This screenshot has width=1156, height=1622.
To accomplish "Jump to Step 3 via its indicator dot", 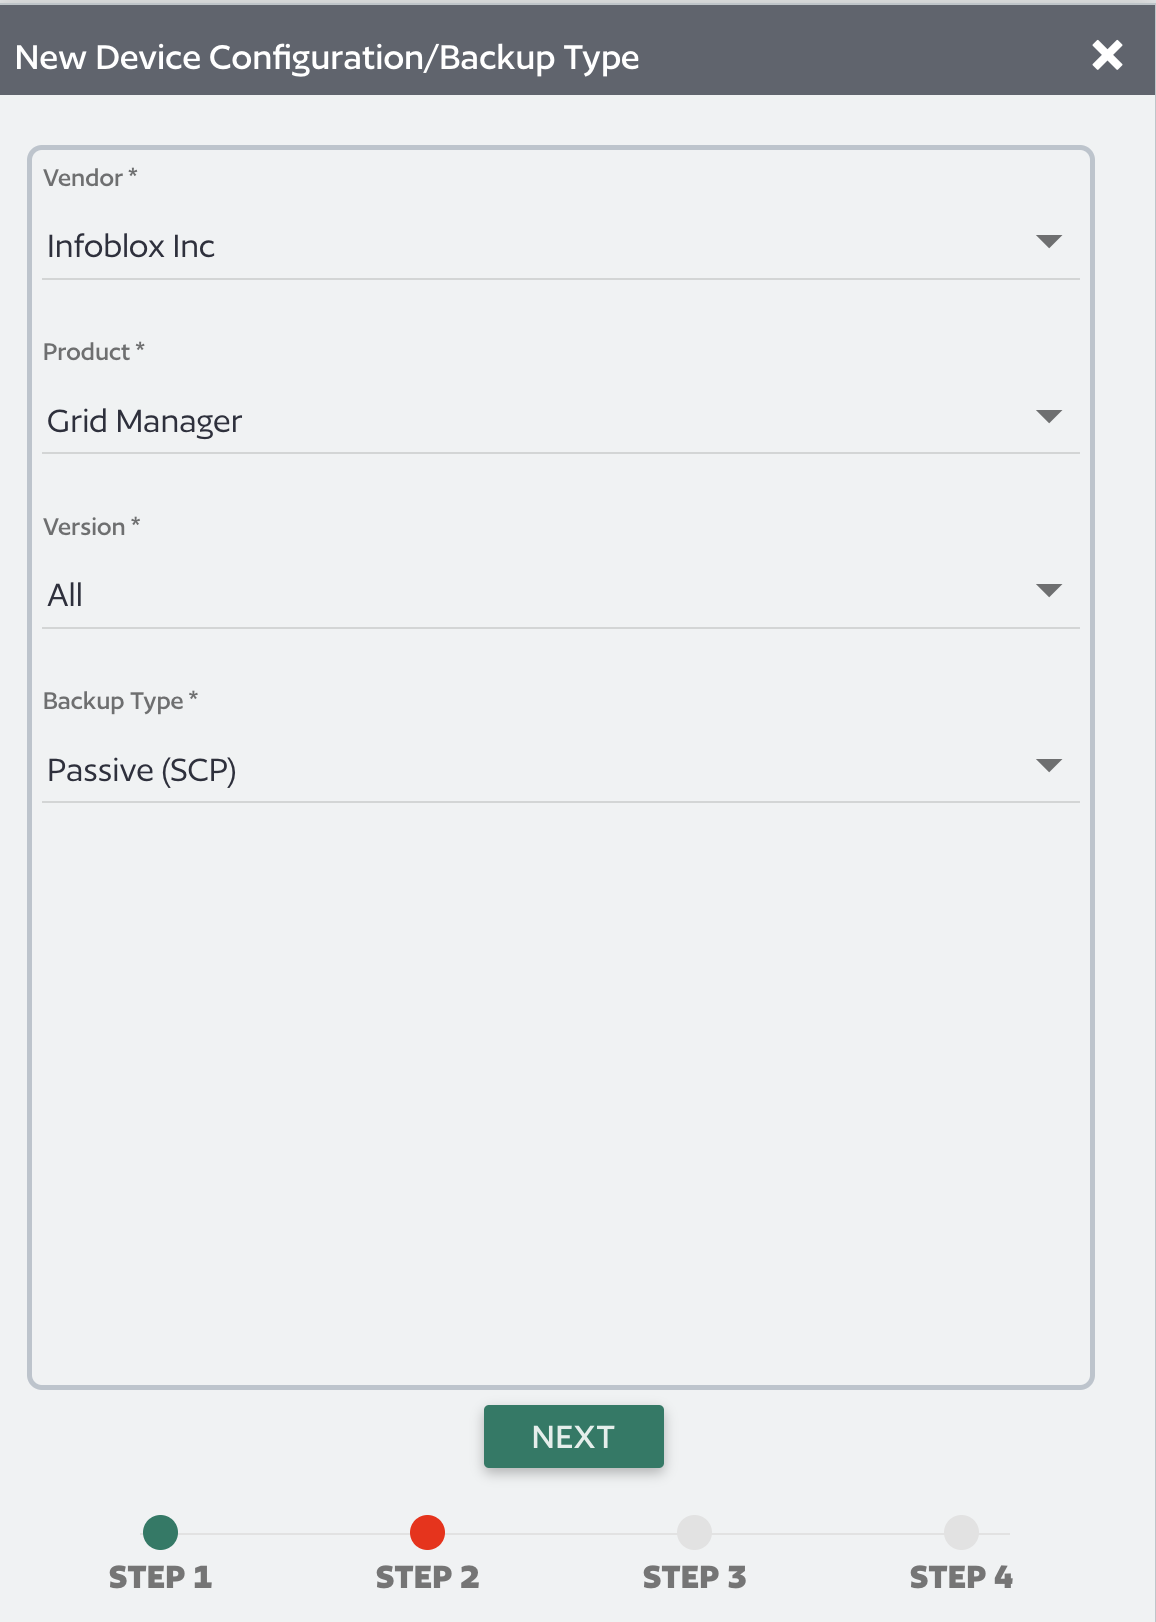I will 694,1532.
